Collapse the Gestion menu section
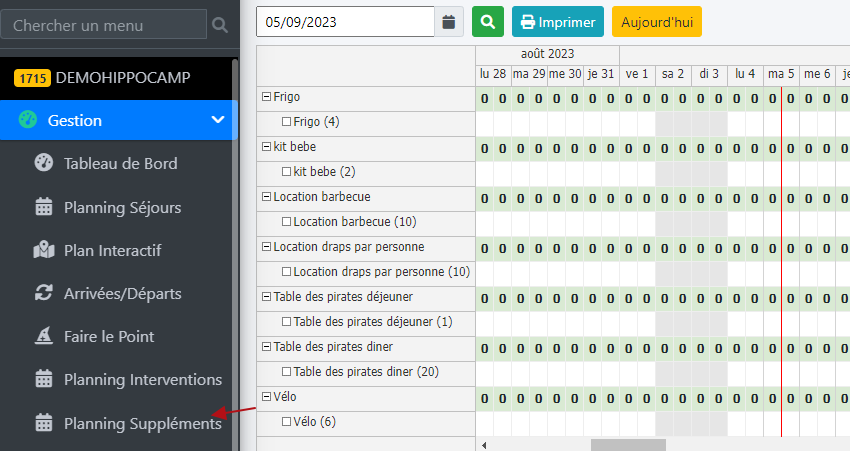Image resolution: width=851 pixels, height=452 pixels. point(217,120)
